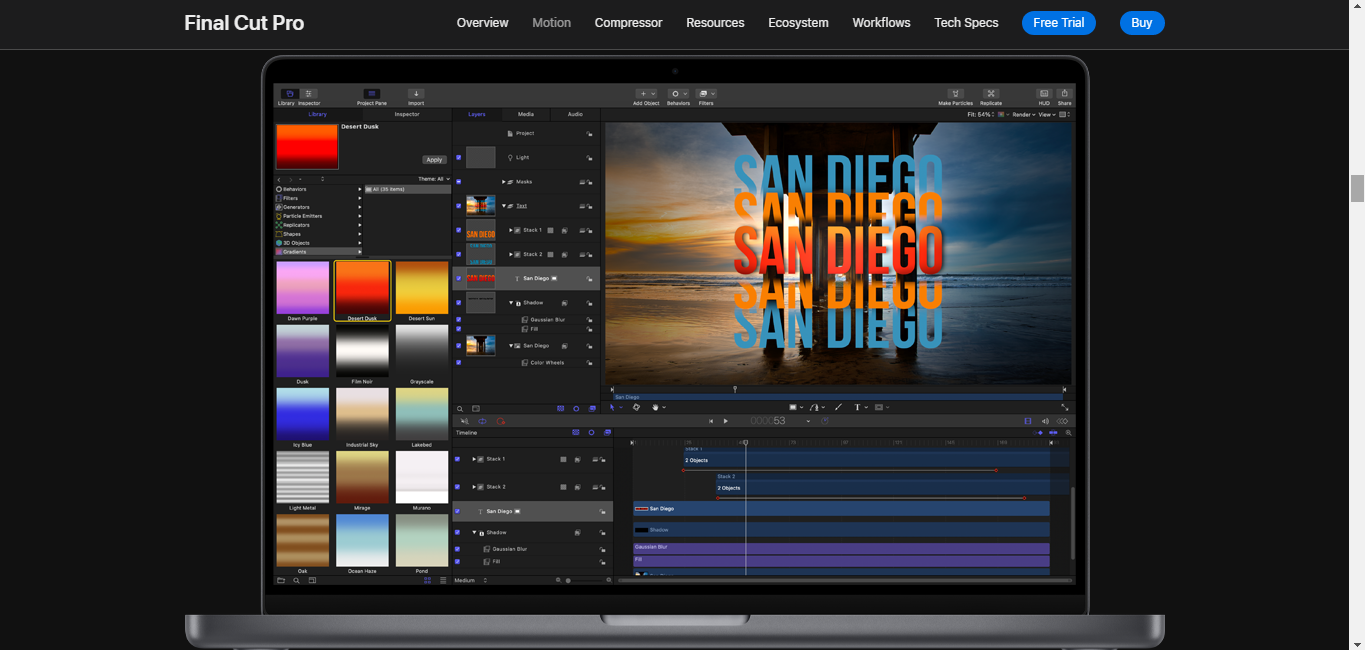Open the Render dropdown above the canvas

coord(1022,115)
